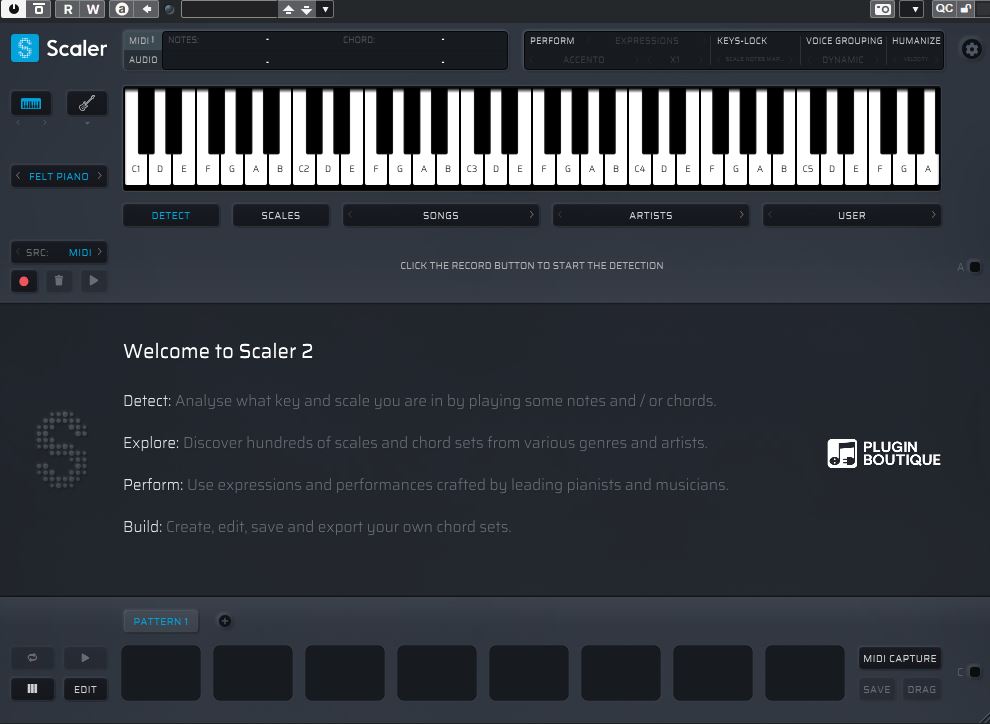
Task: Toggle HUMANIZE option
Action: pos(915,40)
